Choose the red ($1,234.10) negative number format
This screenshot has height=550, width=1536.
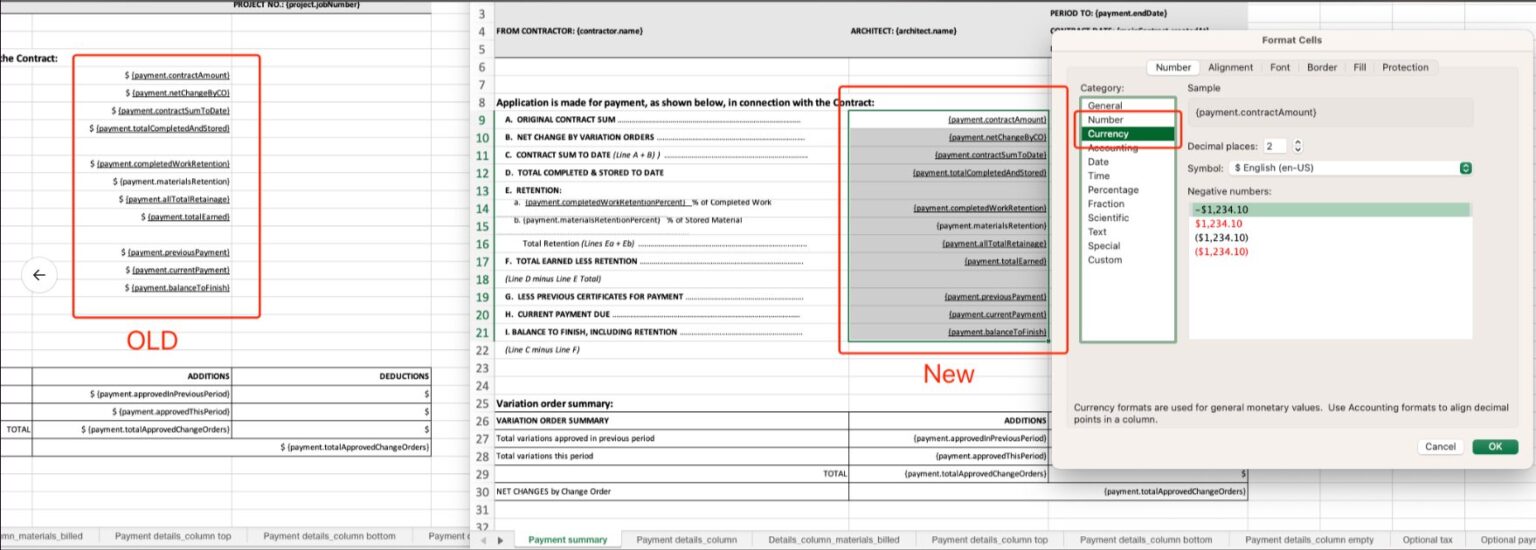[1329, 252]
